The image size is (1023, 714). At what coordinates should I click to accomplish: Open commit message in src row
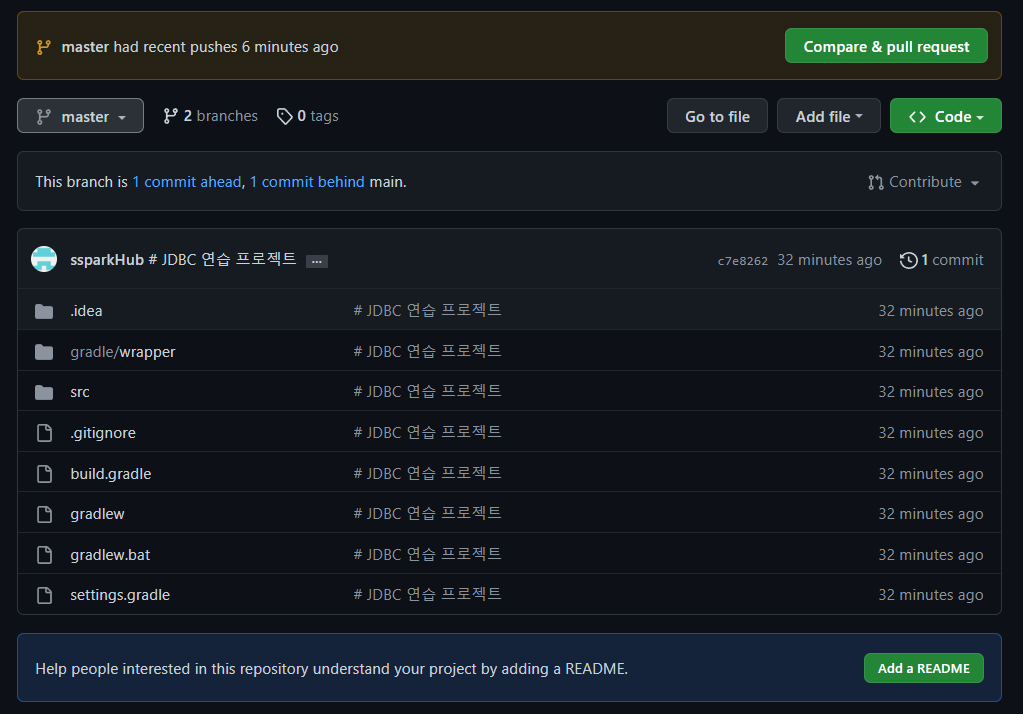pos(427,391)
